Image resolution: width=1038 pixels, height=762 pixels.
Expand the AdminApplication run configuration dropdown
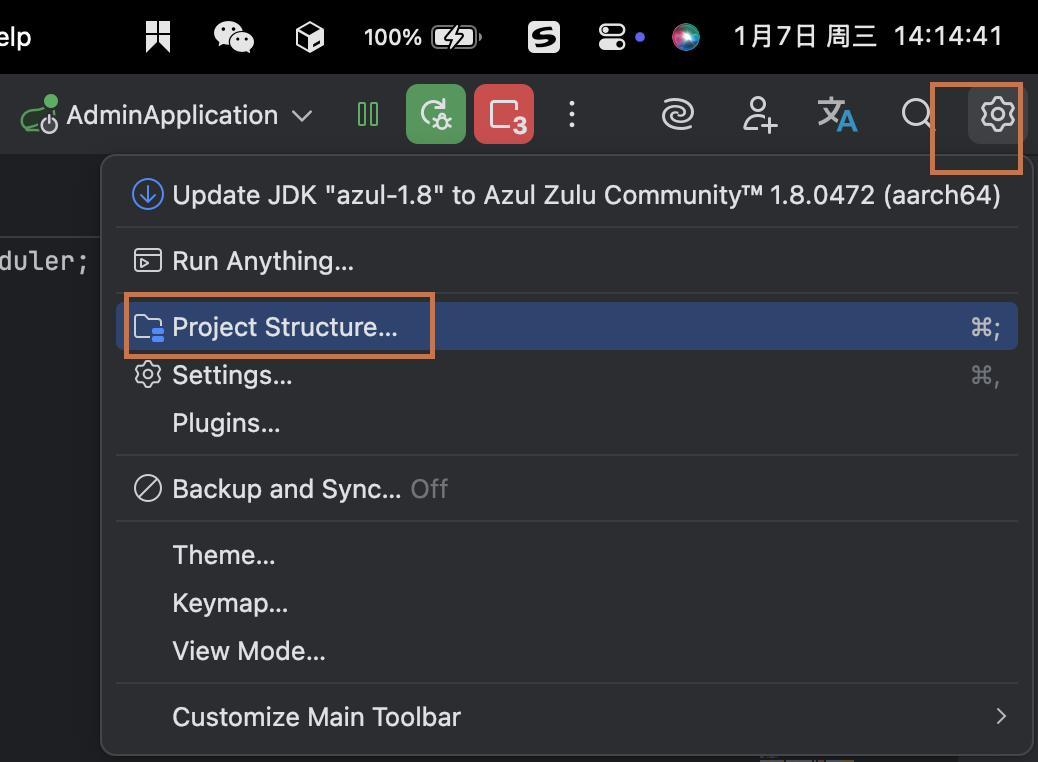coord(301,116)
